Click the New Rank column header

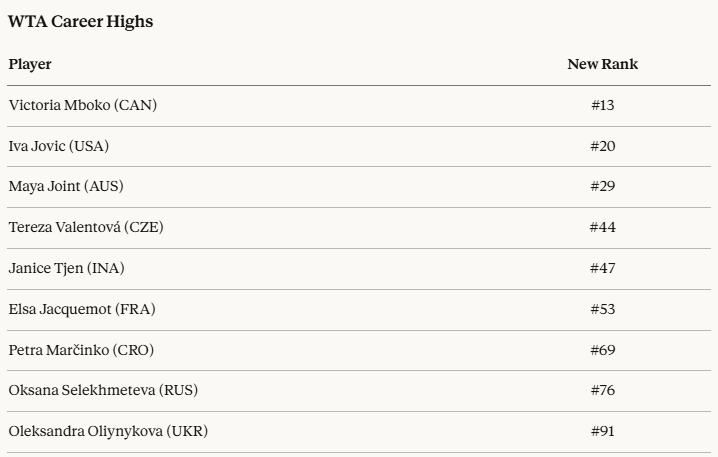[602, 64]
